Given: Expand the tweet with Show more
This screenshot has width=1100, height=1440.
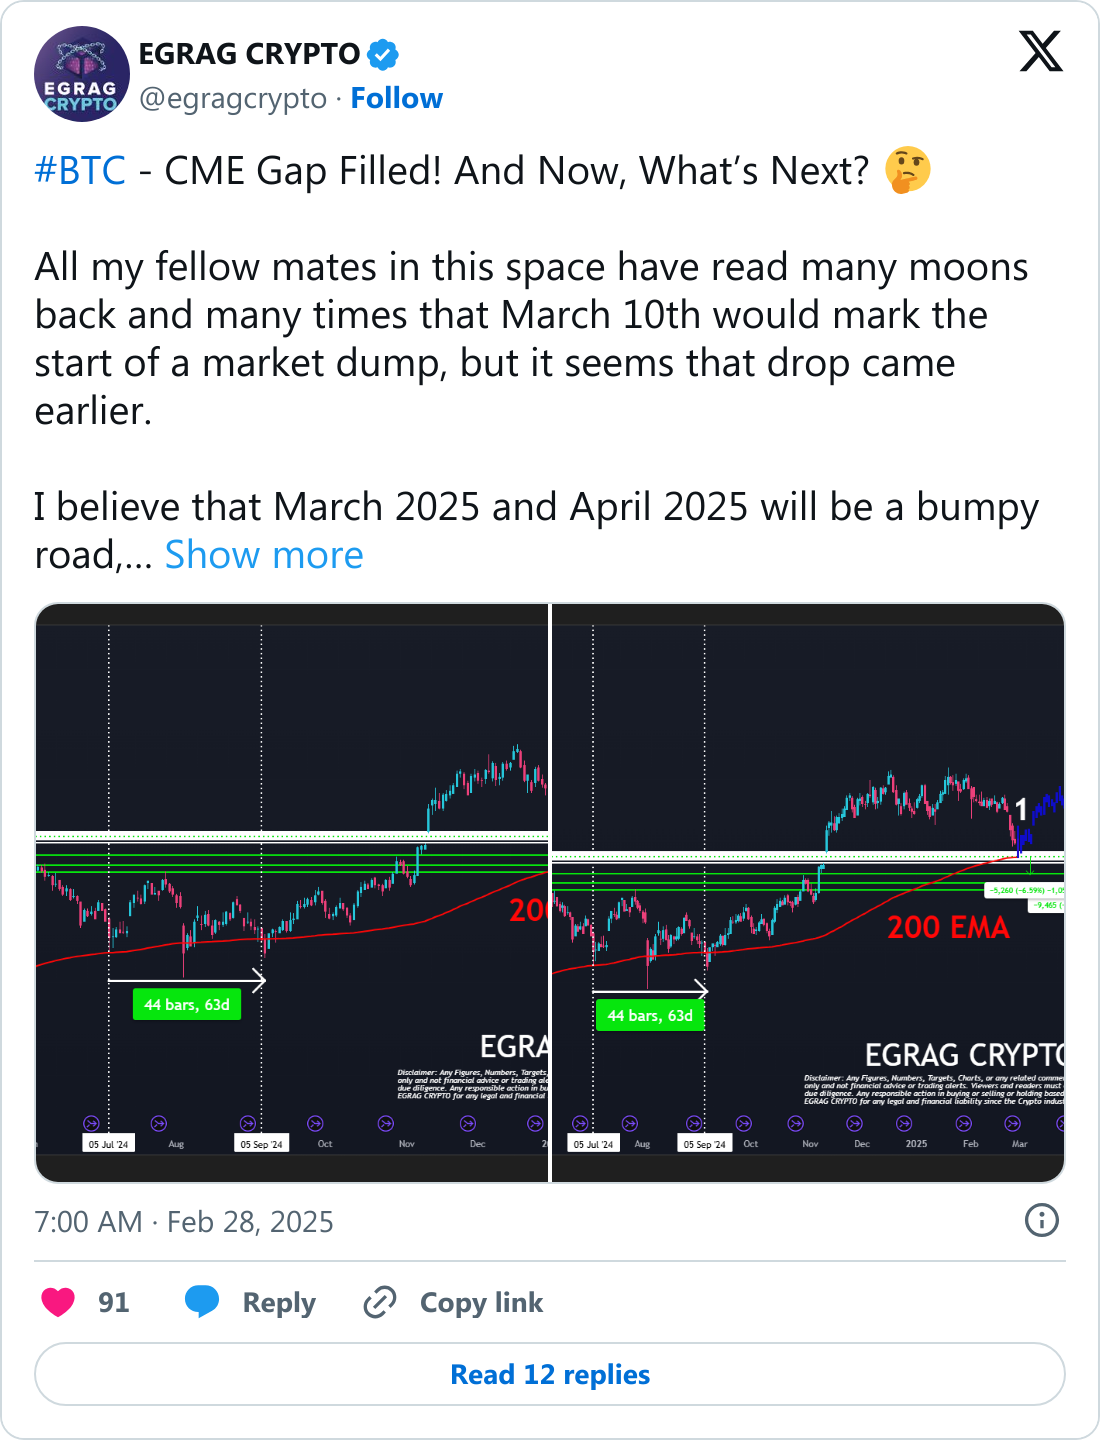Looking at the screenshot, I should point(264,555).
